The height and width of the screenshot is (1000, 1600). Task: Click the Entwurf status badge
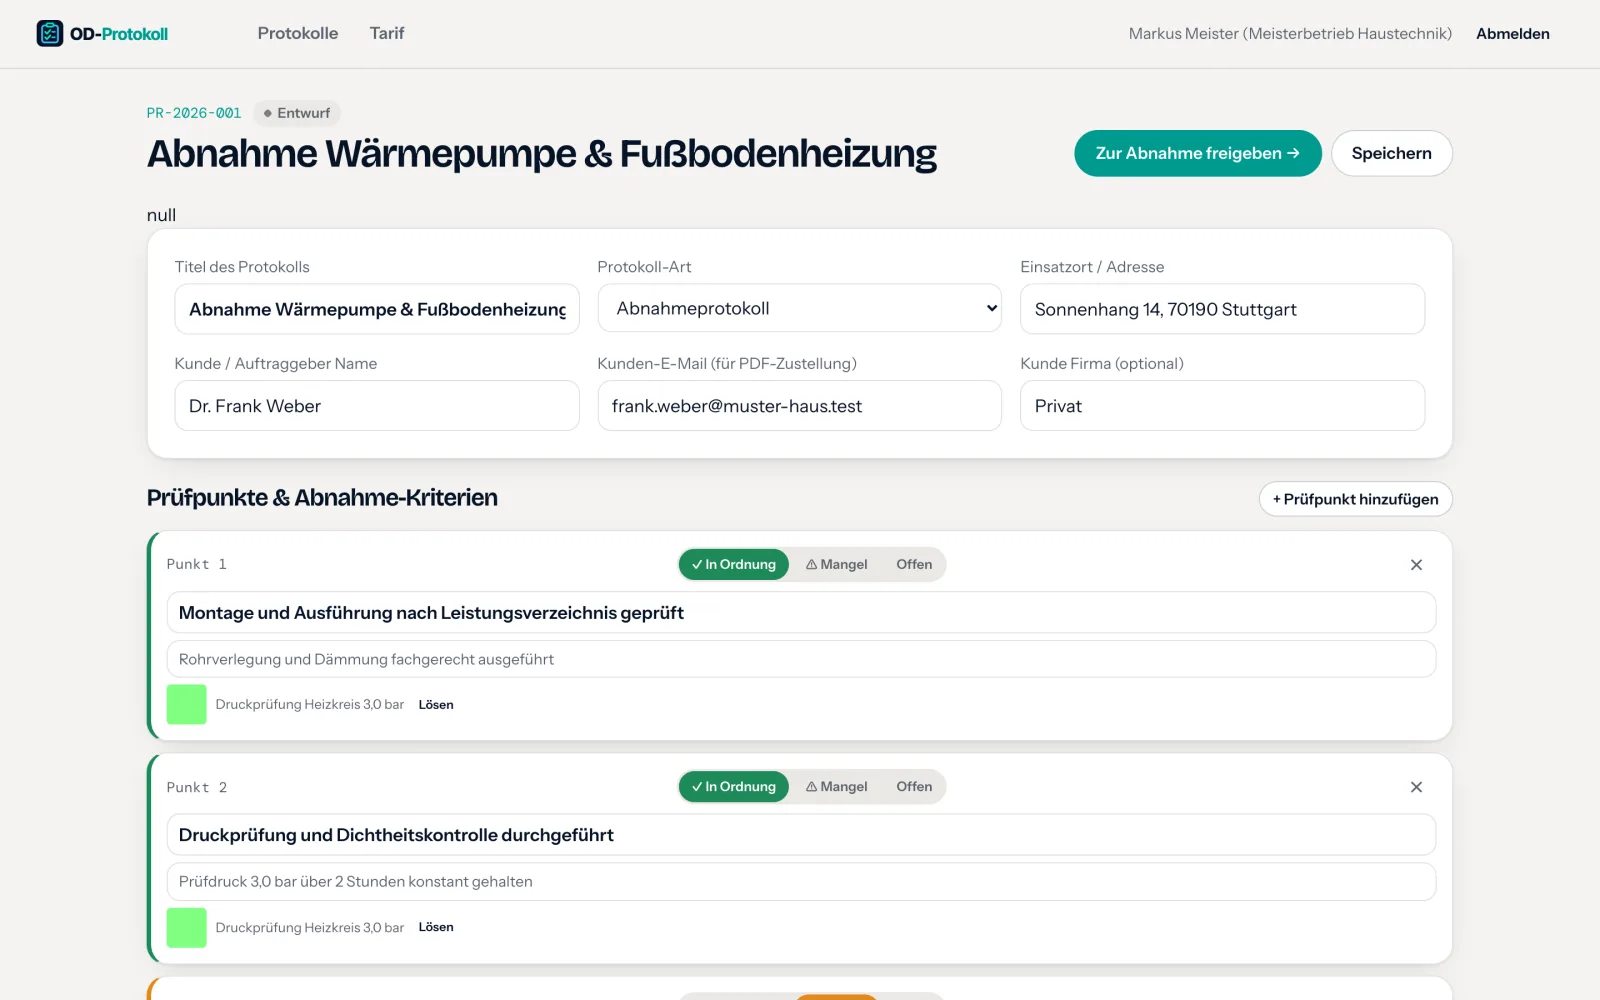(x=297, y=113)
